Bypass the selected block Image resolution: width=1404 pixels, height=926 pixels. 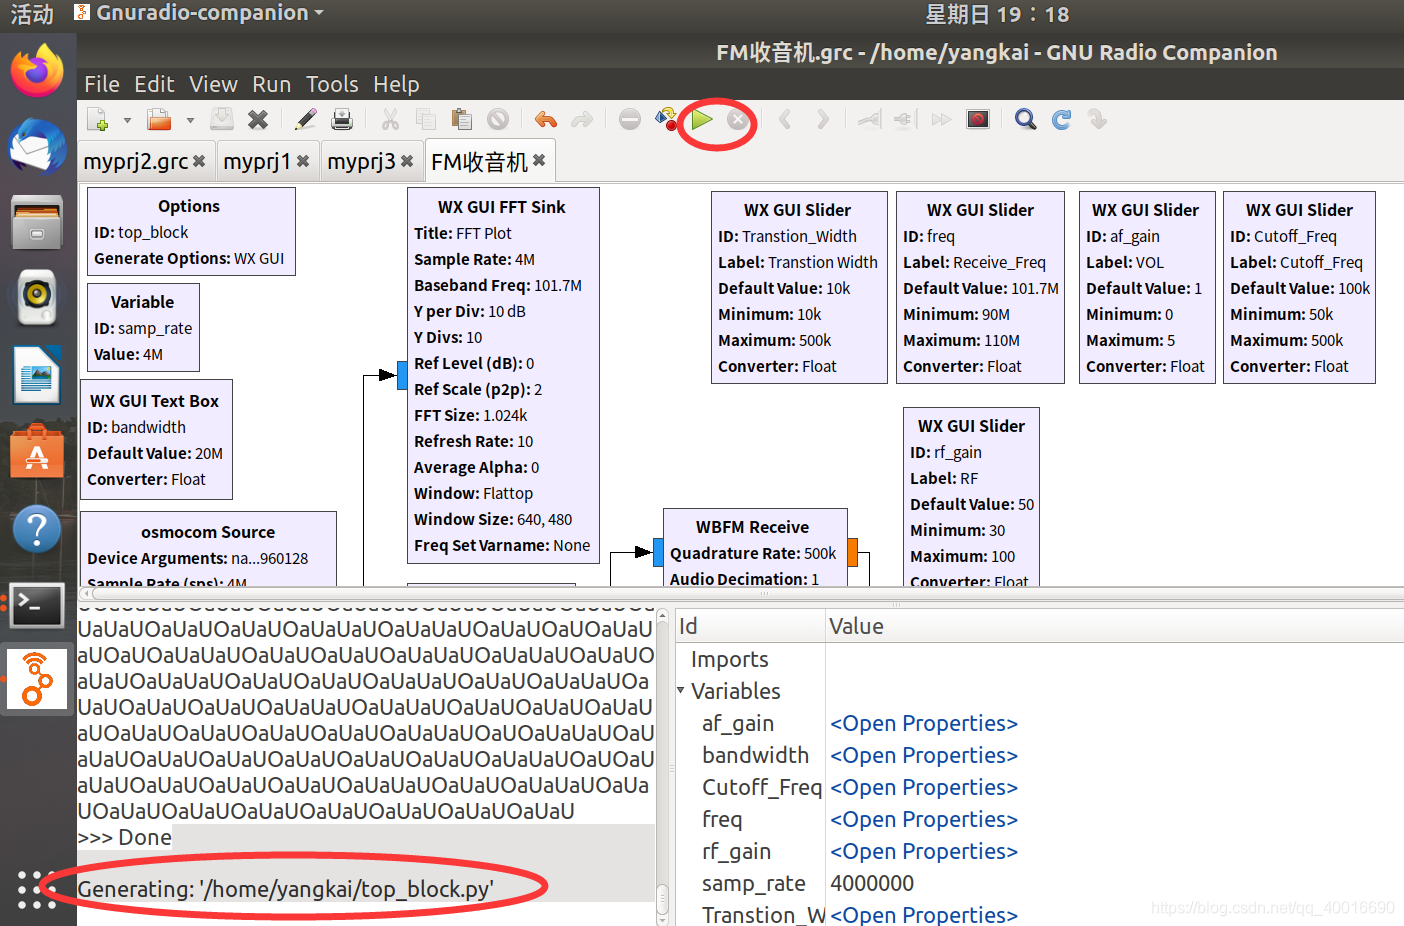click(941, 120)
